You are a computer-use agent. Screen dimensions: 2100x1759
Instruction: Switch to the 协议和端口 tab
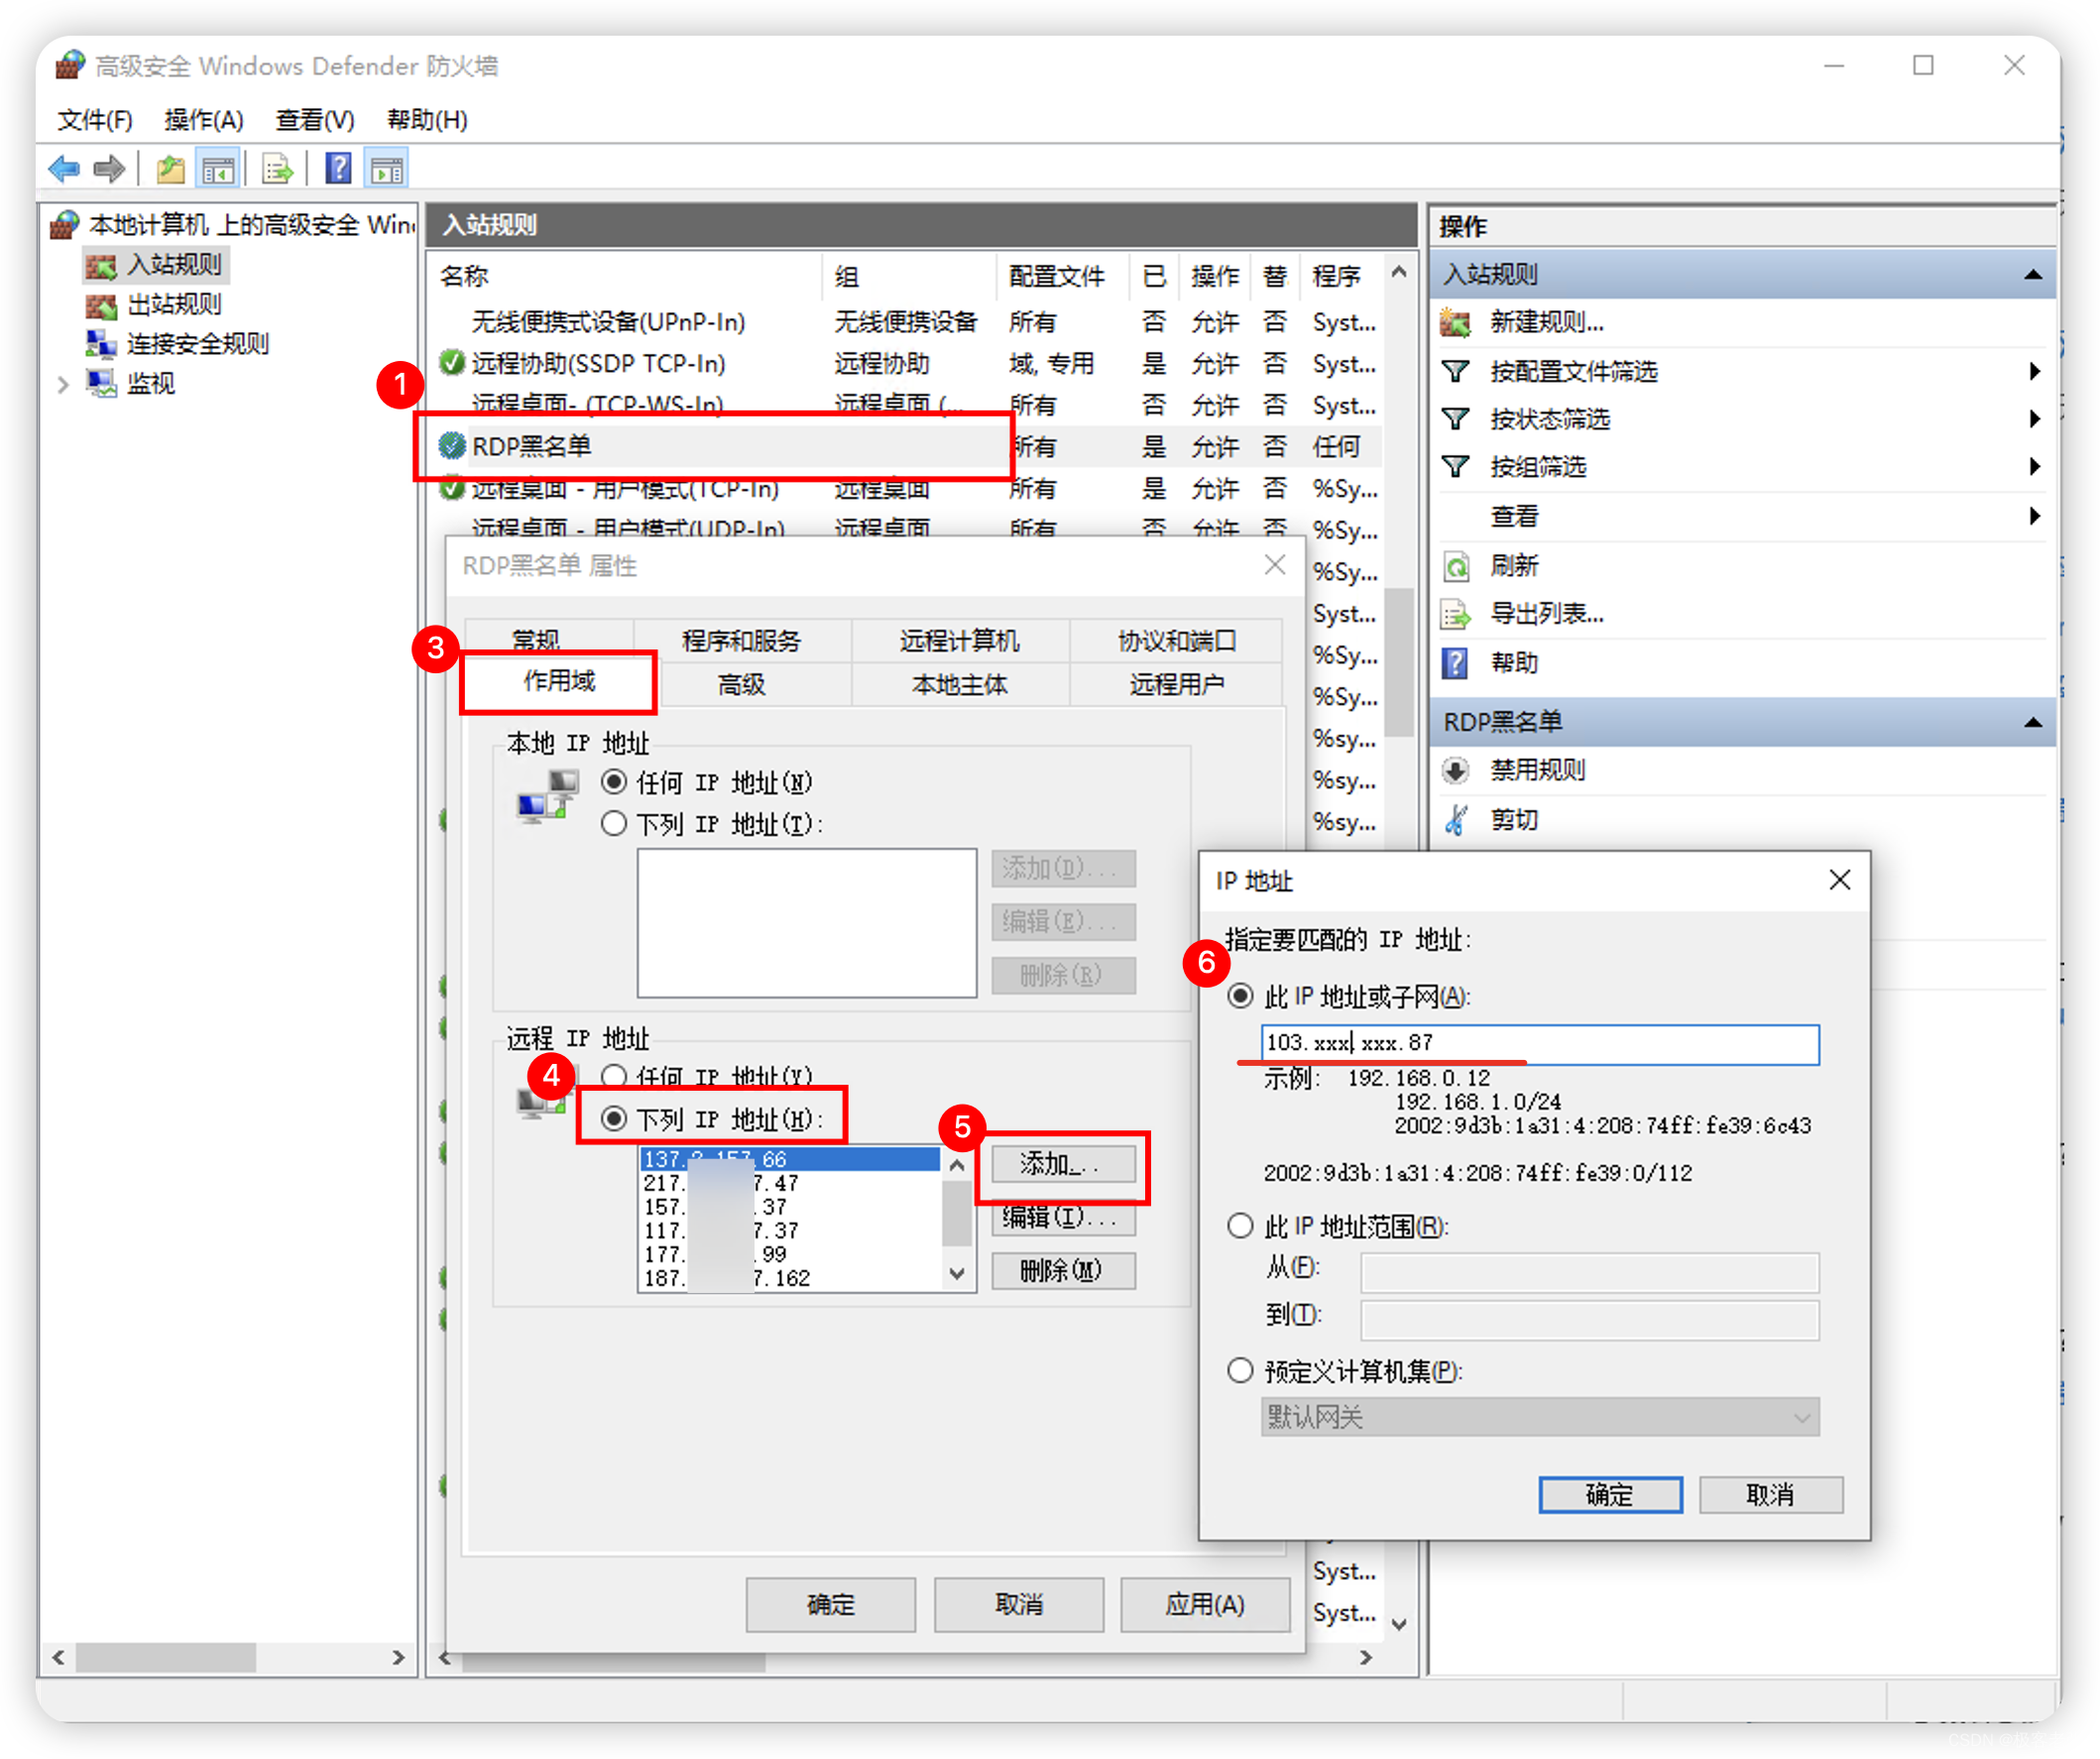[1177, 640]
